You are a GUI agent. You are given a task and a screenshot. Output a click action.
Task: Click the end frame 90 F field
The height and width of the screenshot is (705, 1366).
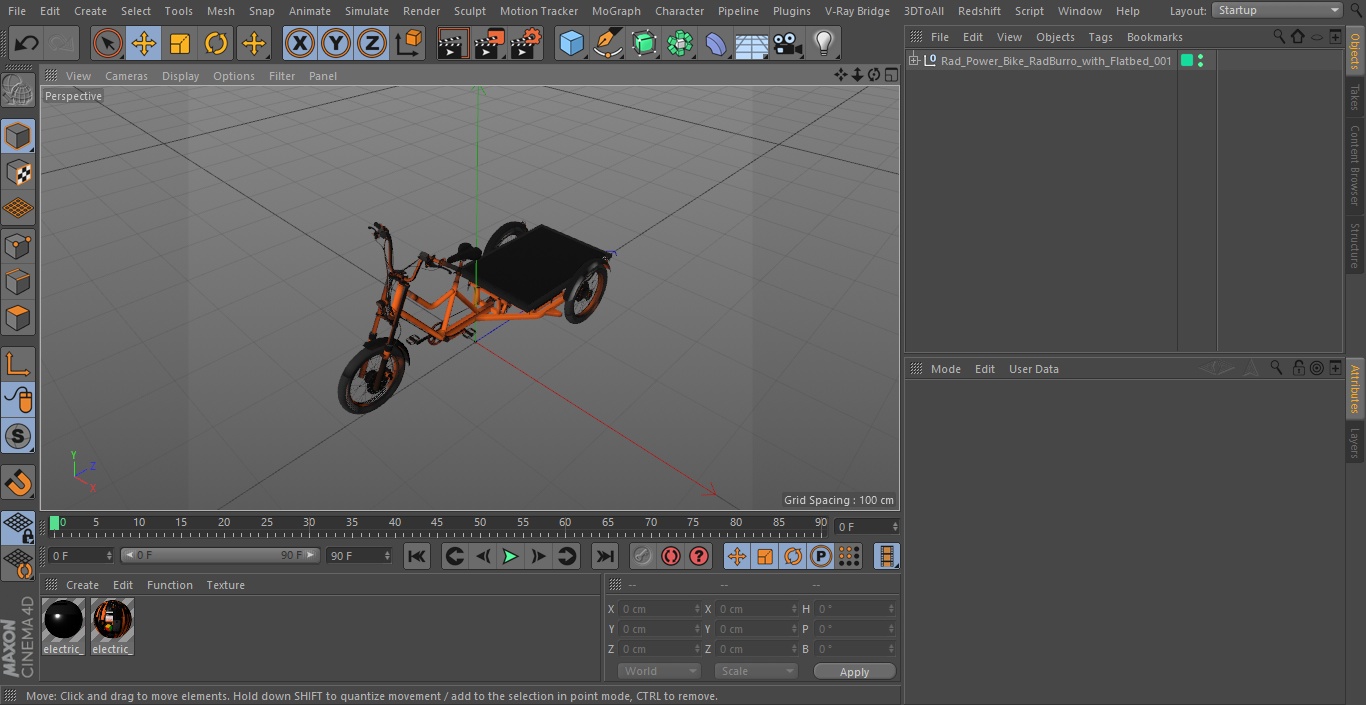coord(358,555)
